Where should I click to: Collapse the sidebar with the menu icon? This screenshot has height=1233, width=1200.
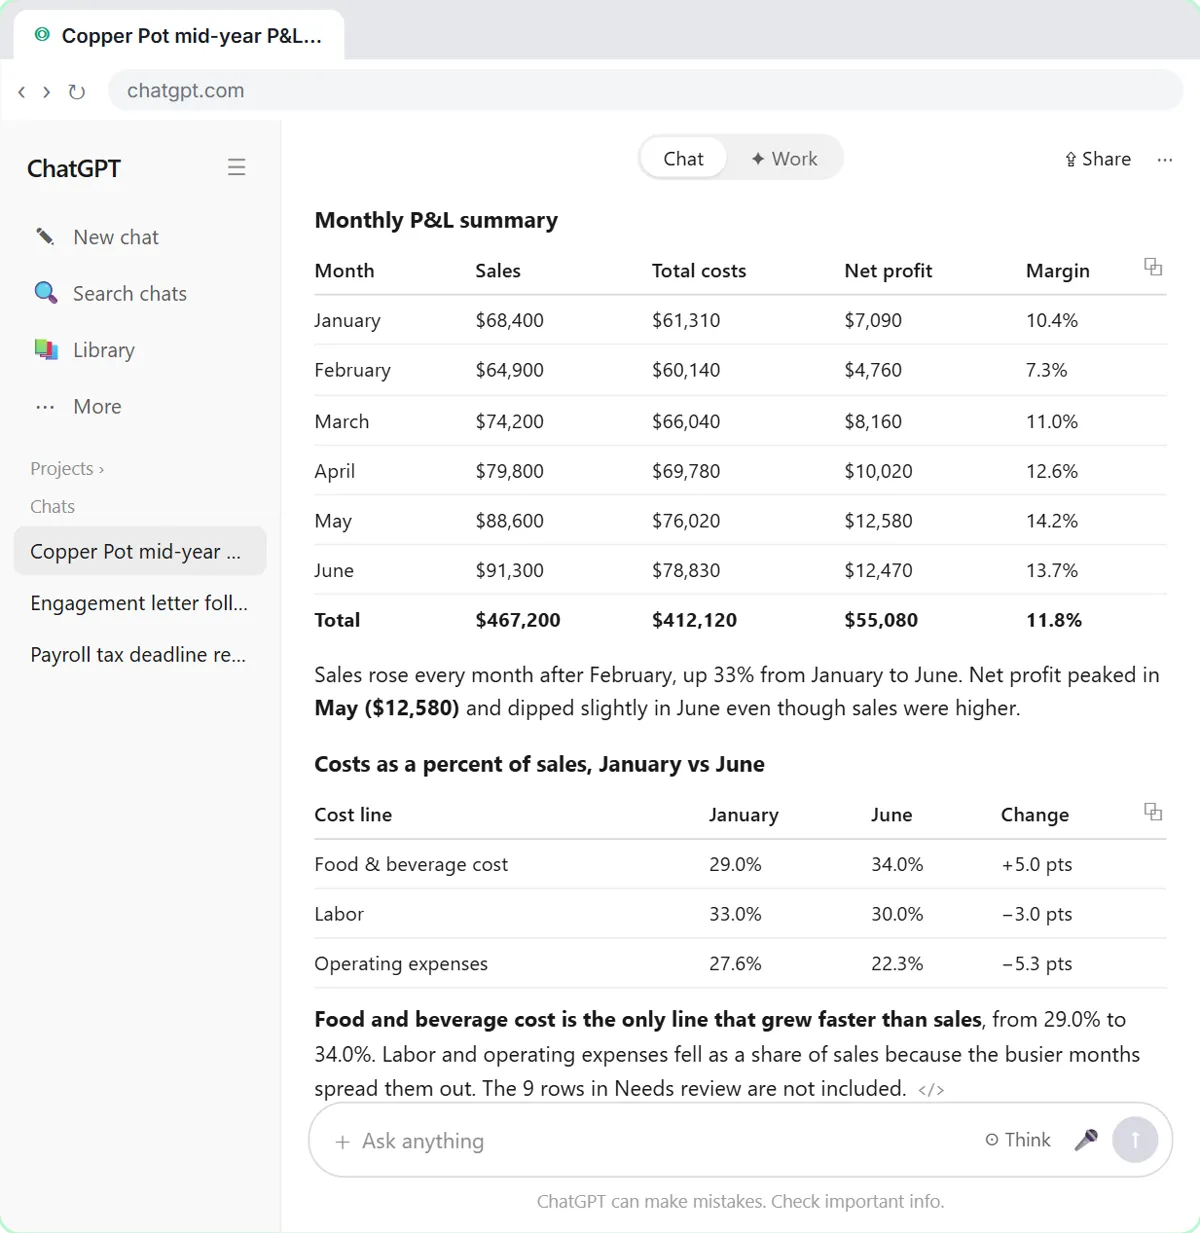pyautogui.click(x=236, y=167)
